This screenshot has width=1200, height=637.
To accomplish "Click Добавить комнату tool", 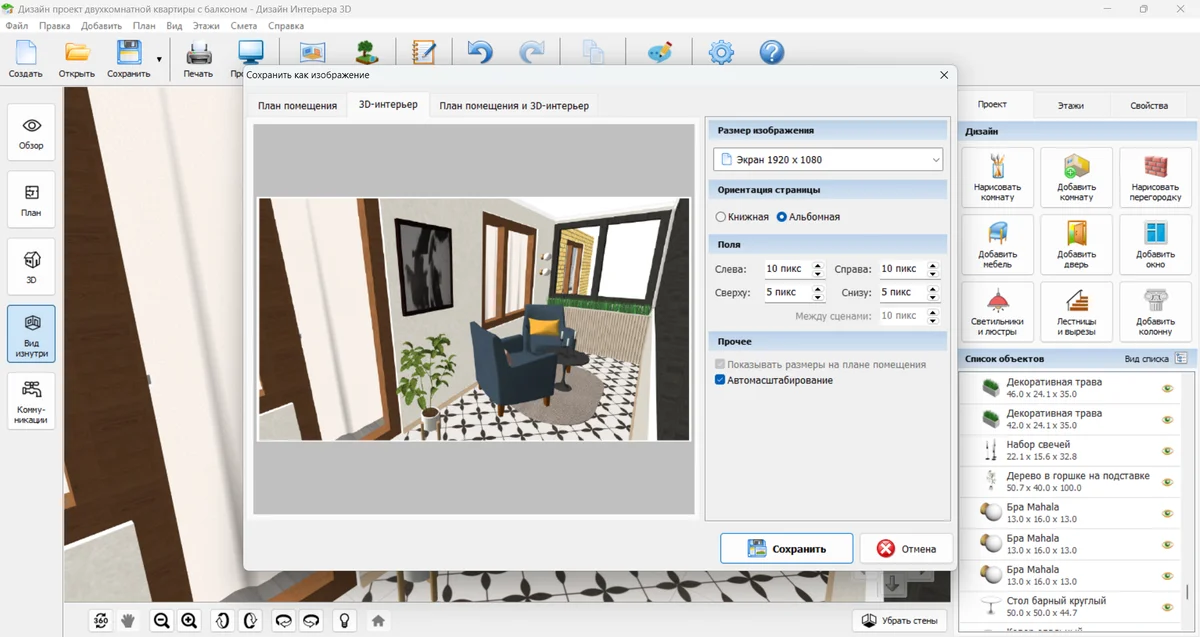I will coord(1076,177).
